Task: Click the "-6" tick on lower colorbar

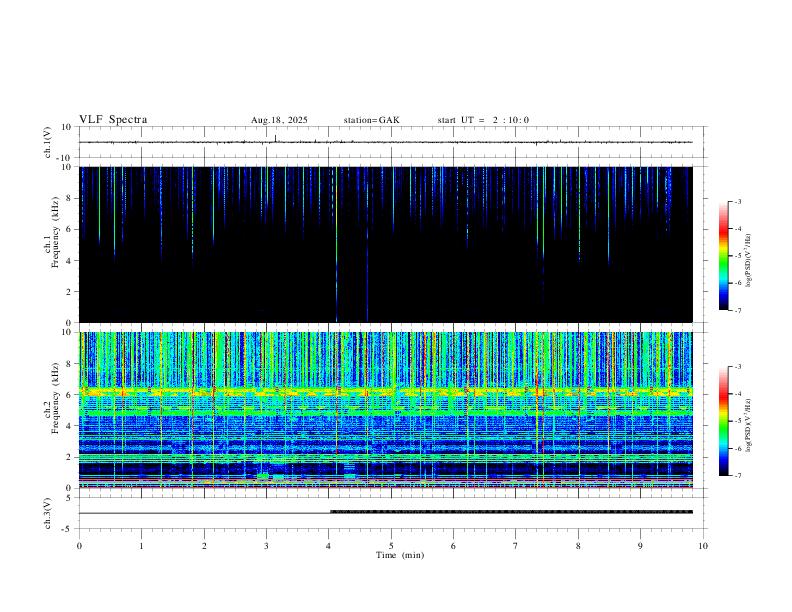Action: tap(737, 448)
